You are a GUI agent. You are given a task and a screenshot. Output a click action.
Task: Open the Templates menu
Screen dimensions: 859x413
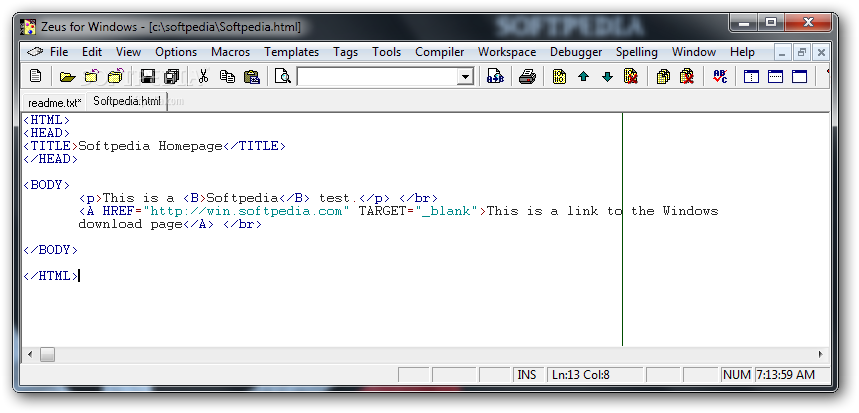291,52
